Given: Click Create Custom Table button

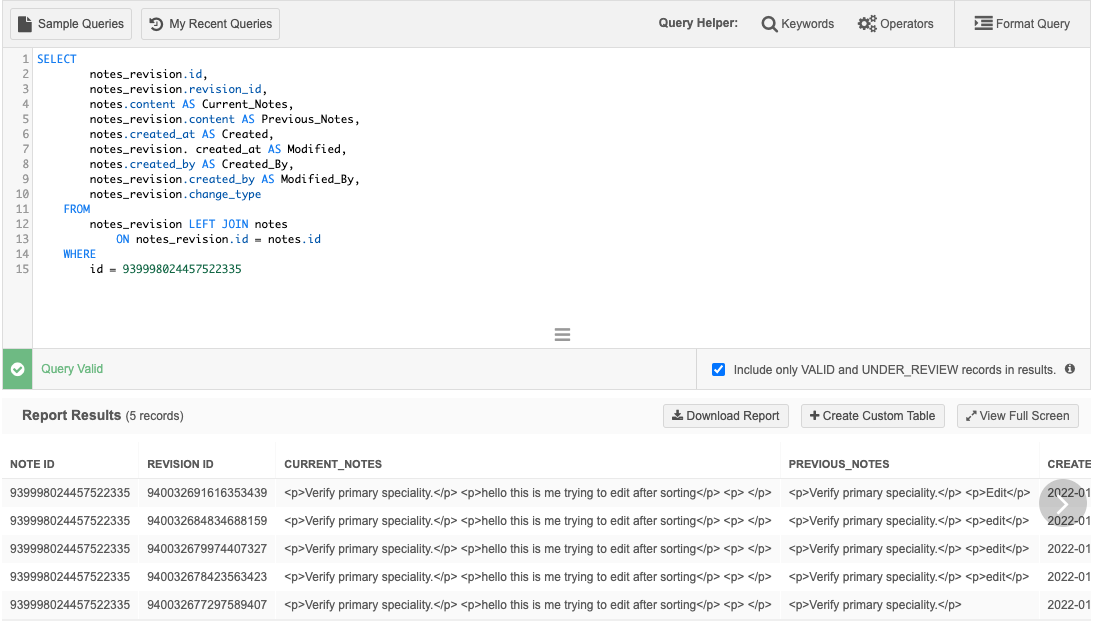Looking at the screenshot, I should pos(872,416).
